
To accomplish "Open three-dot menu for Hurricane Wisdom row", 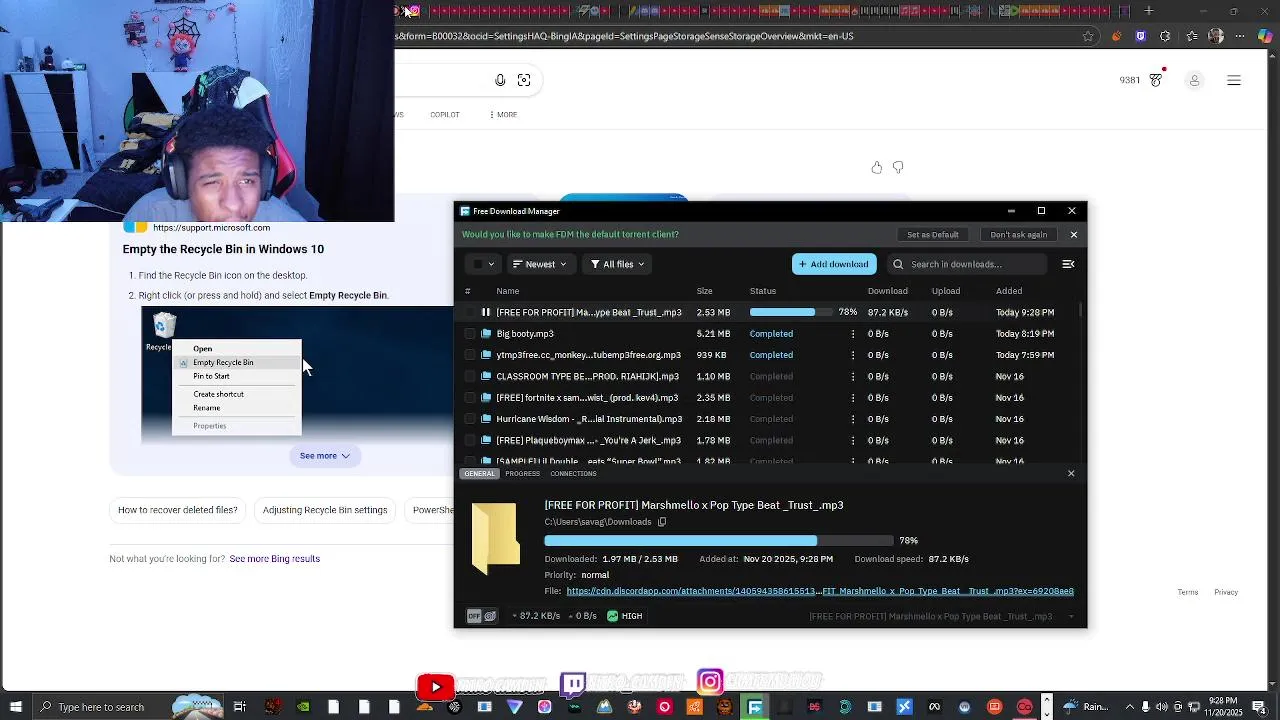I will (x=853, y=419).
